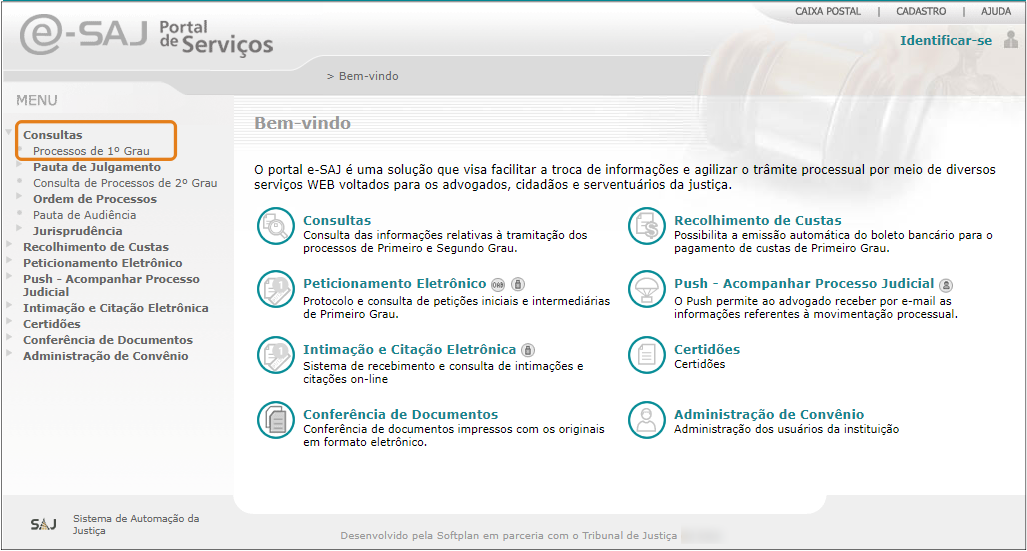
Task: Click the Intimação e Citação circle icon
Action: coord(276,354)
